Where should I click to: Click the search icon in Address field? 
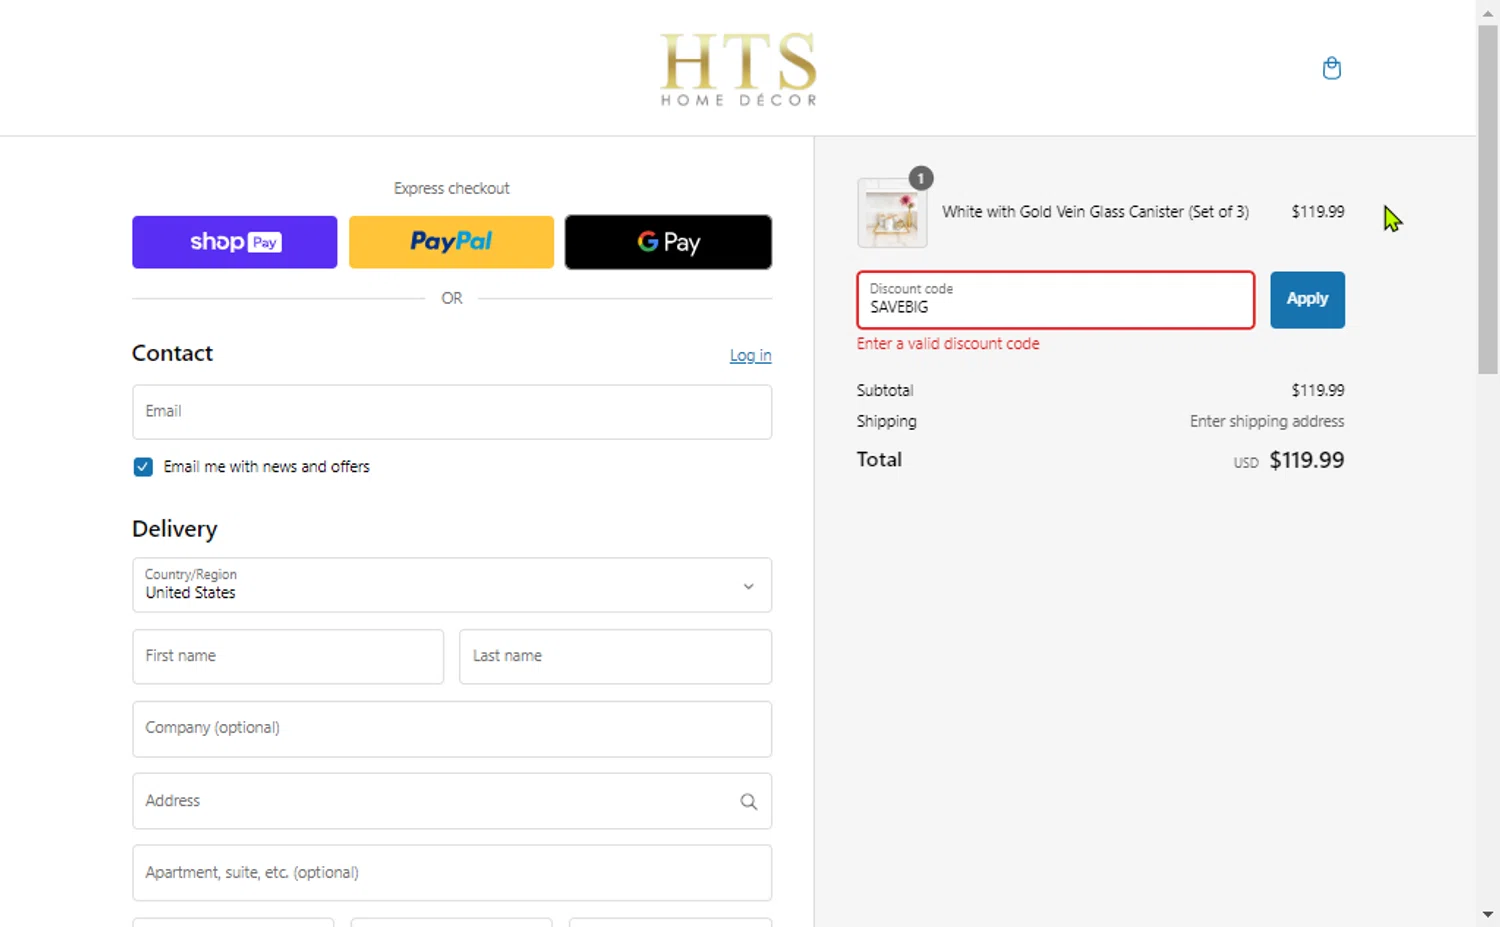click(x=748, y=801)
